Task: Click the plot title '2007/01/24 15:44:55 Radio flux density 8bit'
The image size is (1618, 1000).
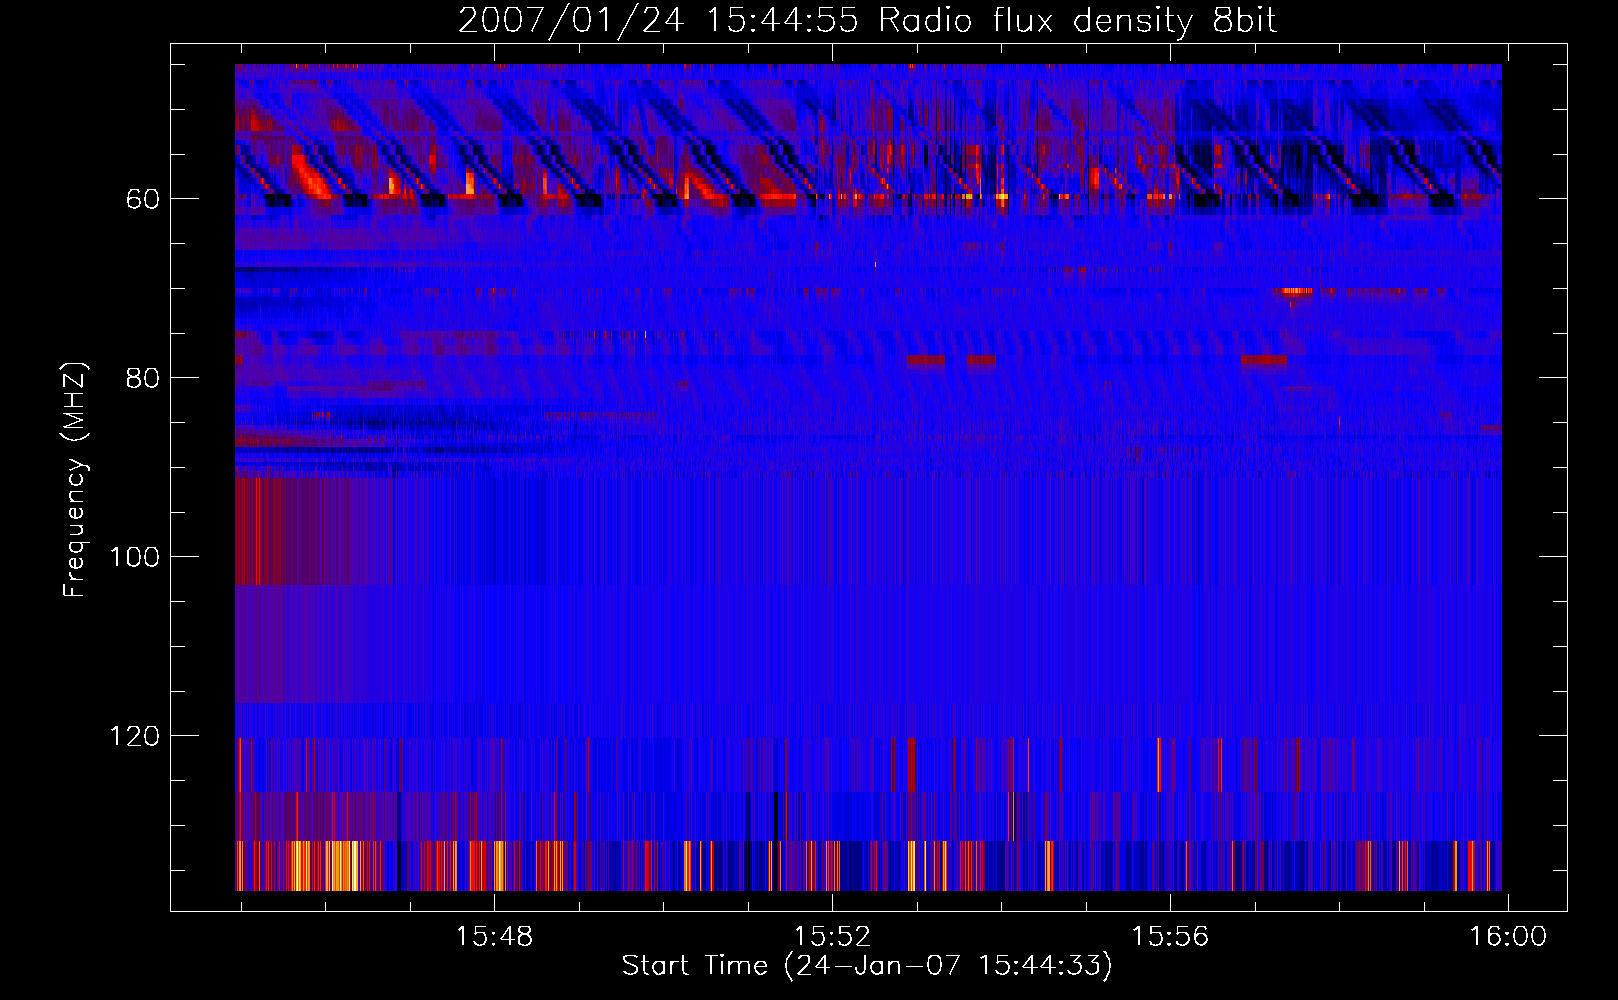Action: coord(867,20)
